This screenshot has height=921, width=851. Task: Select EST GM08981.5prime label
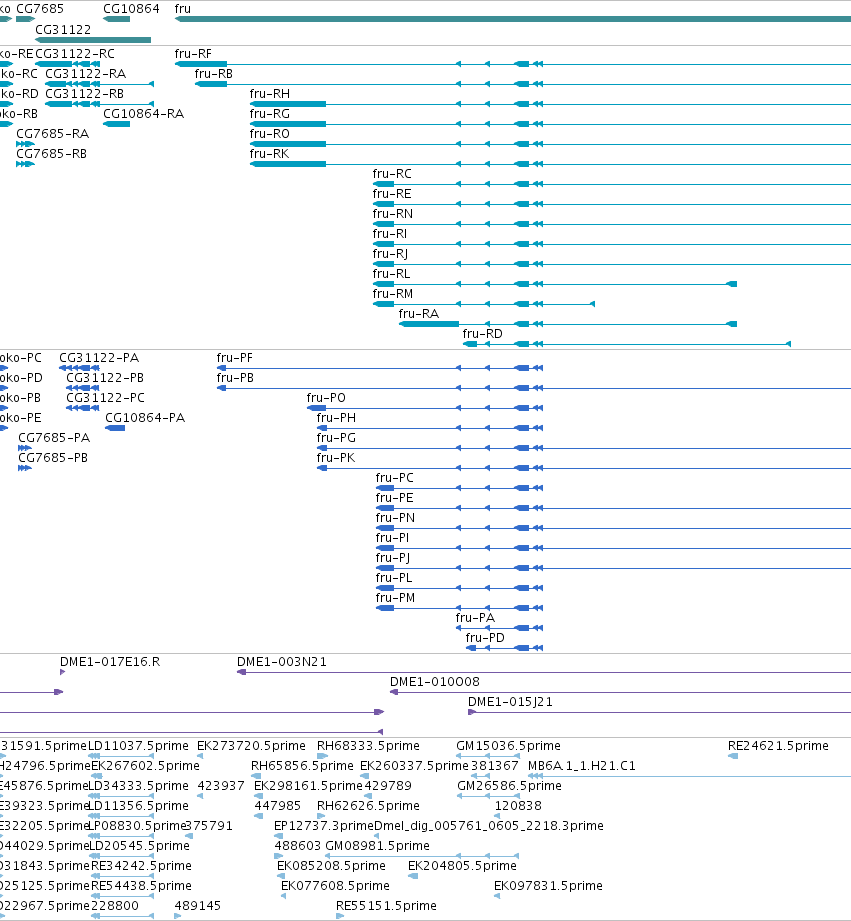[x=377, y=845]
